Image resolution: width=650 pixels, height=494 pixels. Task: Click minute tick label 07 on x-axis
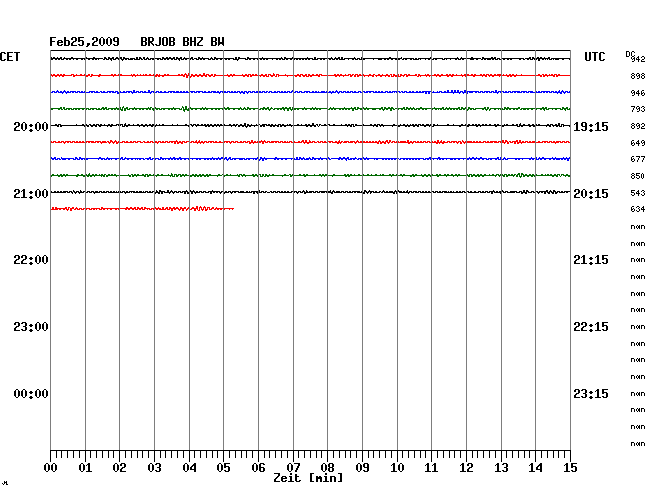click(x=293, y=468)
